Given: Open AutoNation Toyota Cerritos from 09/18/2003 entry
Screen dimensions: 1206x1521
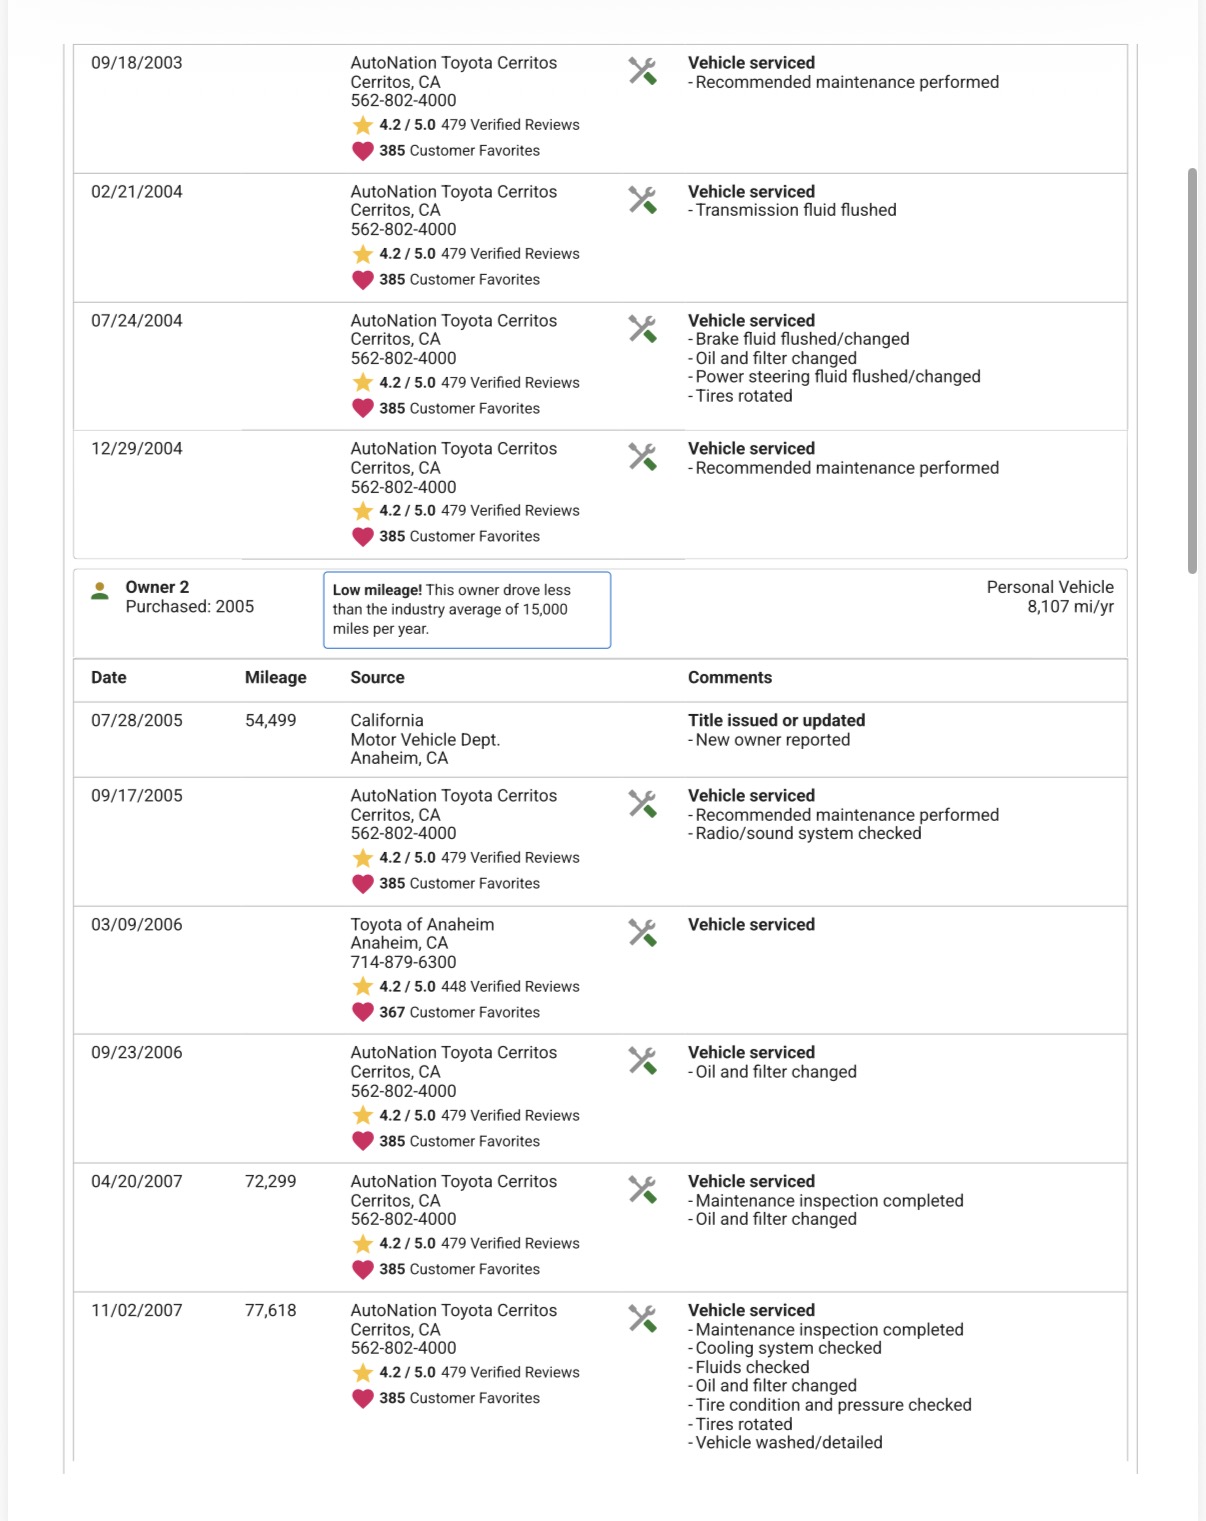Looking at the screenshot, I should coord(454,63).
